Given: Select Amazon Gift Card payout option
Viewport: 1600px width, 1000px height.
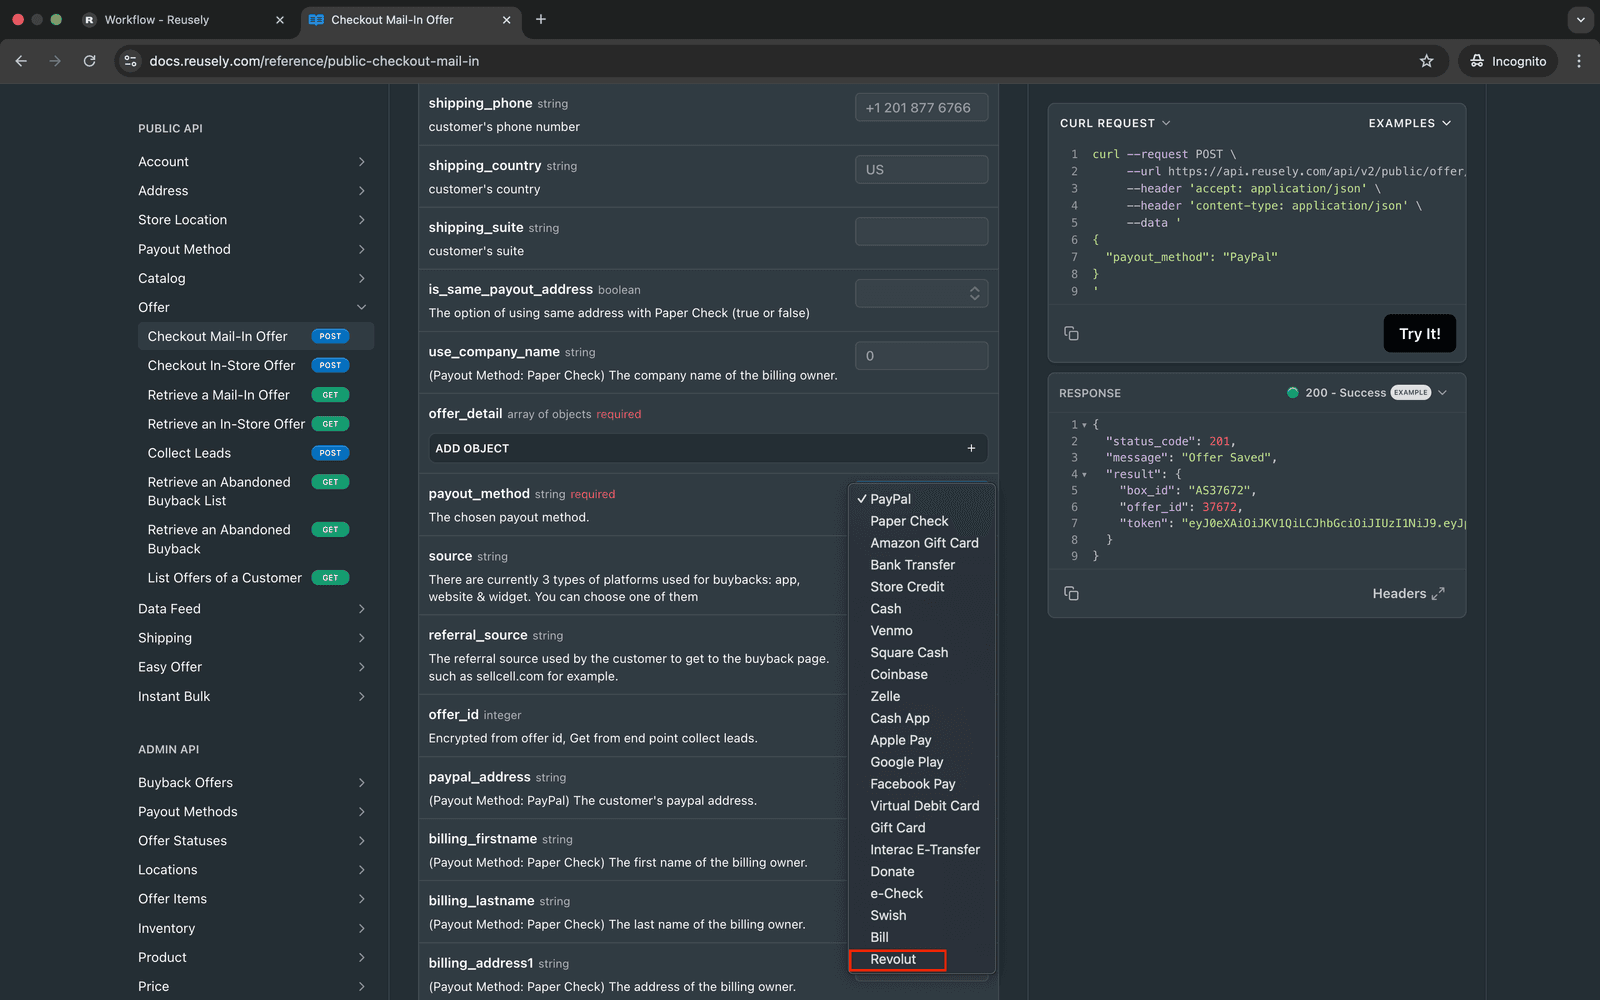Looking at the screenshot, I should (x=921, y=543).
